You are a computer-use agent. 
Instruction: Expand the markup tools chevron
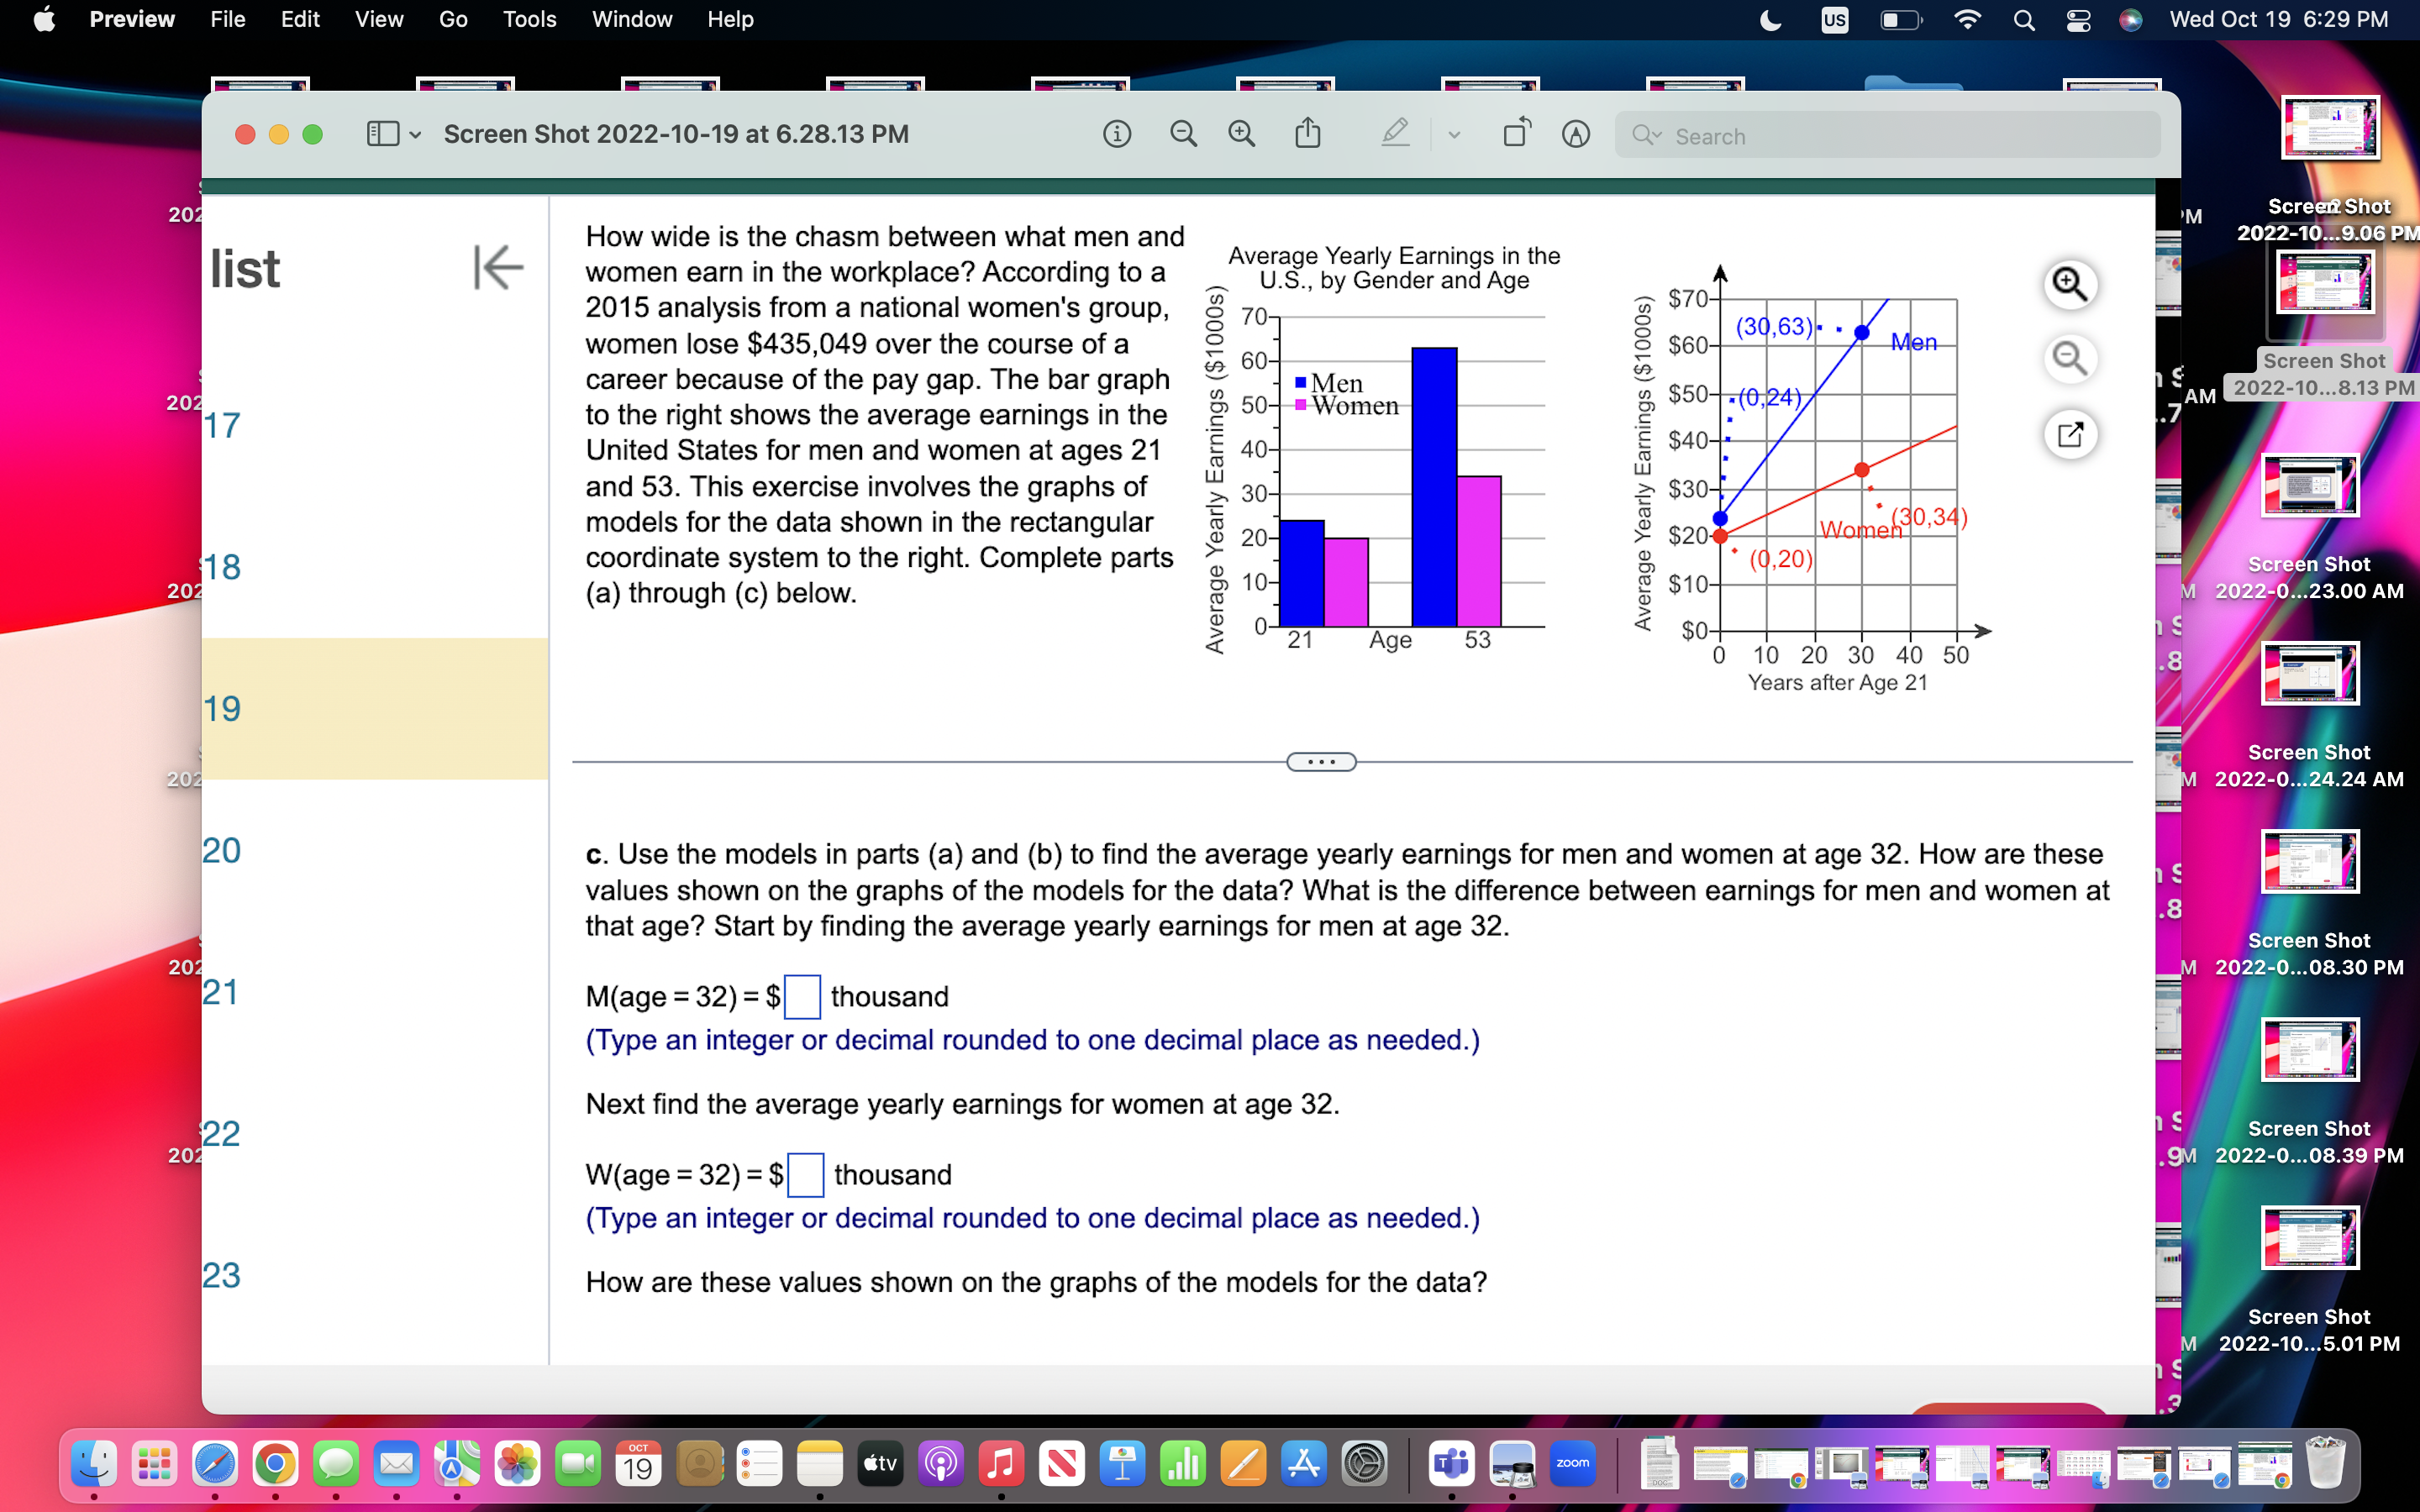pos(1454,134)
